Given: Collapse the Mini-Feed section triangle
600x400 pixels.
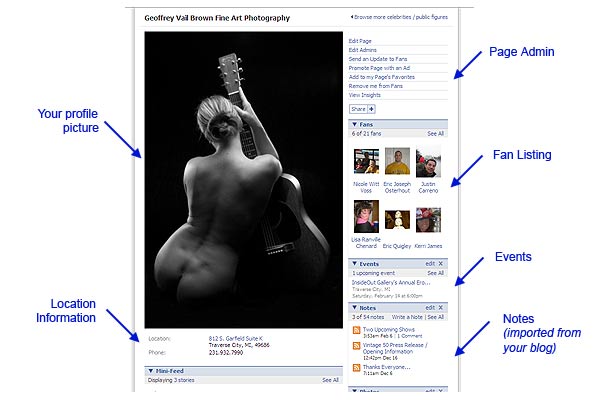Looking at the screenshot, I should point(151,371).
